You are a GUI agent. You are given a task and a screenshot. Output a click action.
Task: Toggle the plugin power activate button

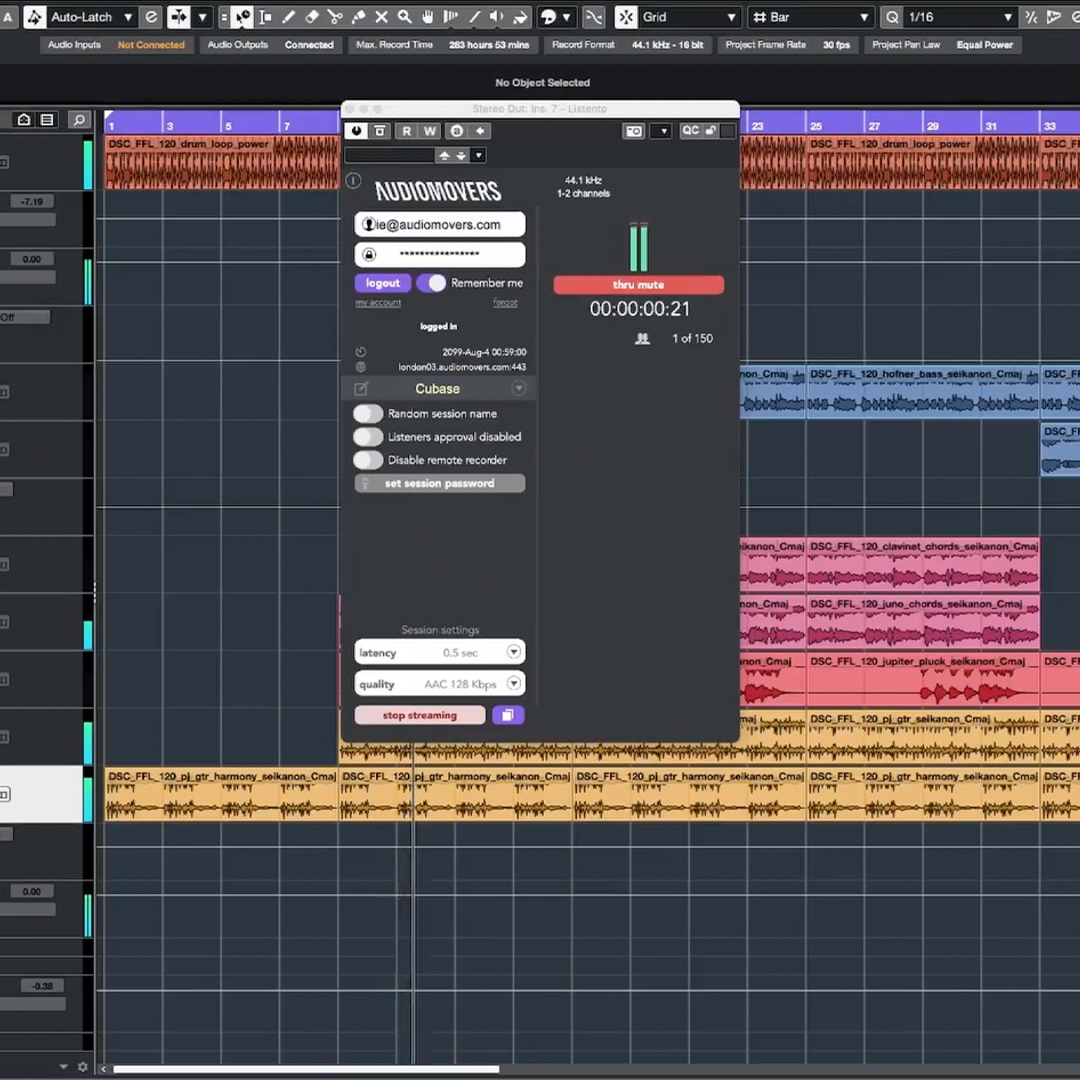point(356,131)
